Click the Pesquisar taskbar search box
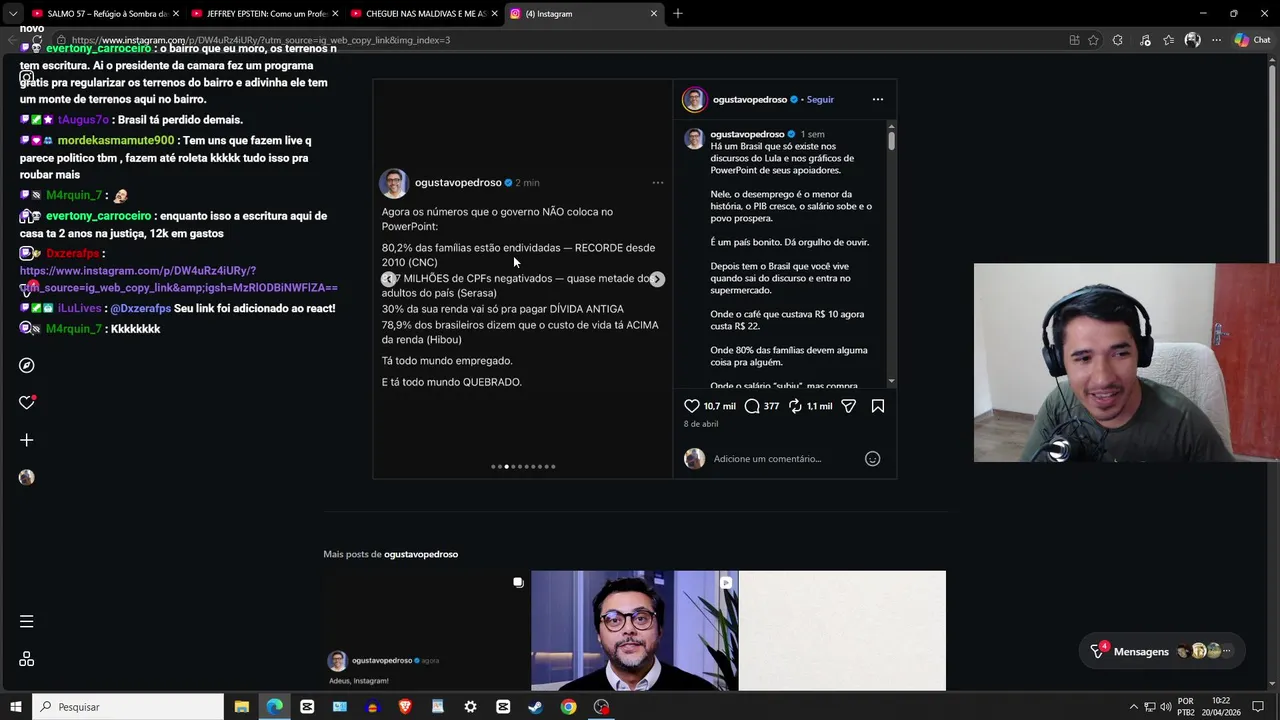The width and height of the screenshot is (1280, 720). pyautogui.click(x=128, y=707)
